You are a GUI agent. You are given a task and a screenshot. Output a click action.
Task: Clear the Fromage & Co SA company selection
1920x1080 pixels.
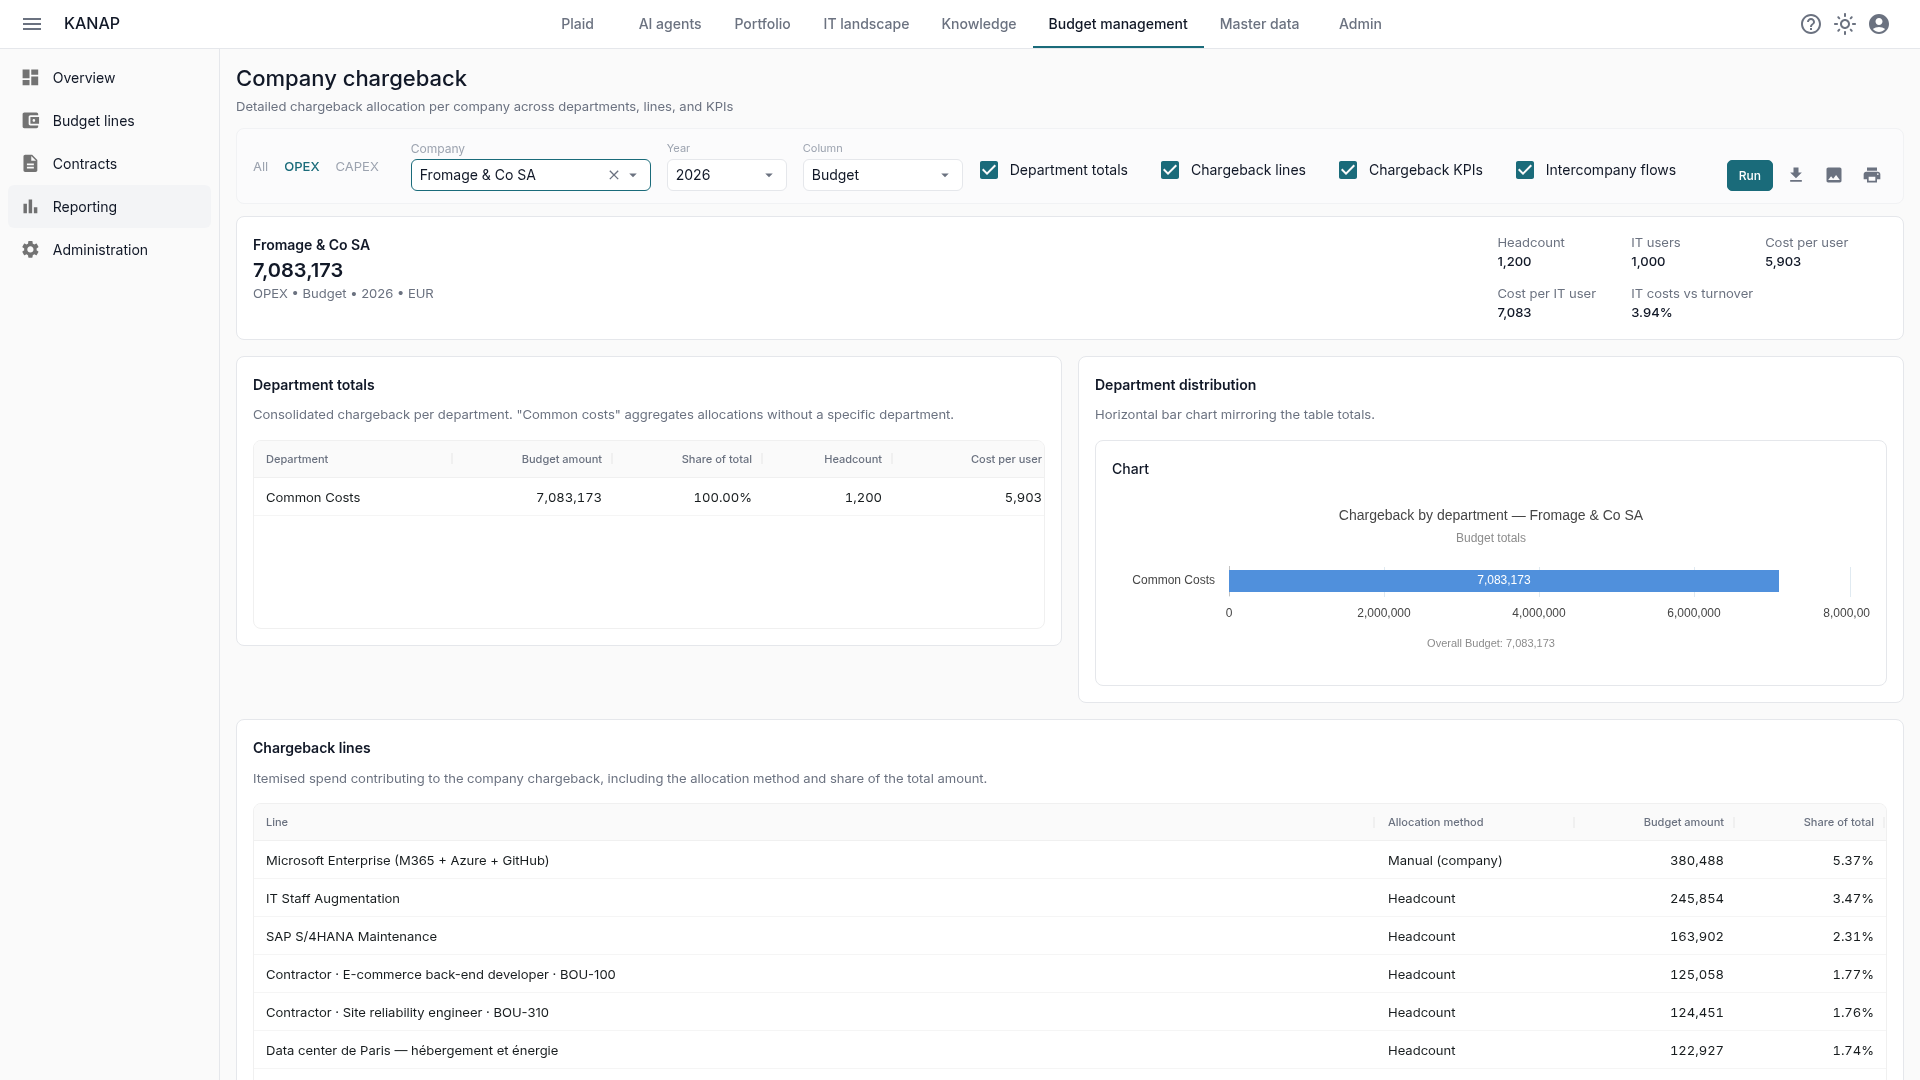pyautogui.click(x=614, y=175)
